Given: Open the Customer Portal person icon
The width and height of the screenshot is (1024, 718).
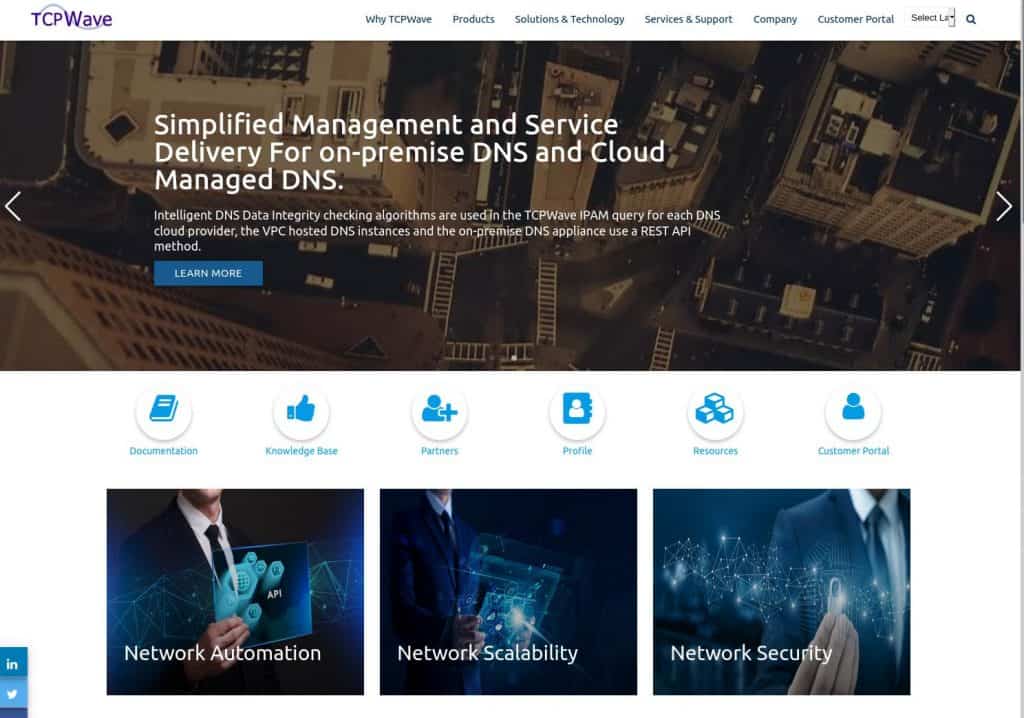Looking at the screenshot, I should pyautogui.click(x=852, y=406).
